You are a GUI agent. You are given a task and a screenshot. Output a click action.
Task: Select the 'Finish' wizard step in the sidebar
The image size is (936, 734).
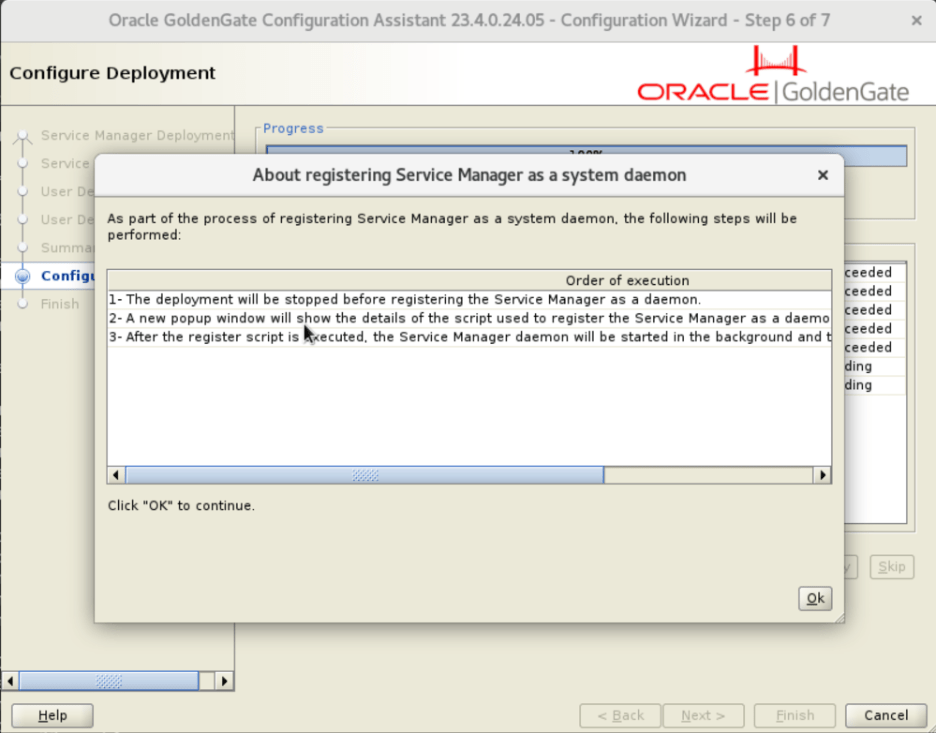pos(60,304)
